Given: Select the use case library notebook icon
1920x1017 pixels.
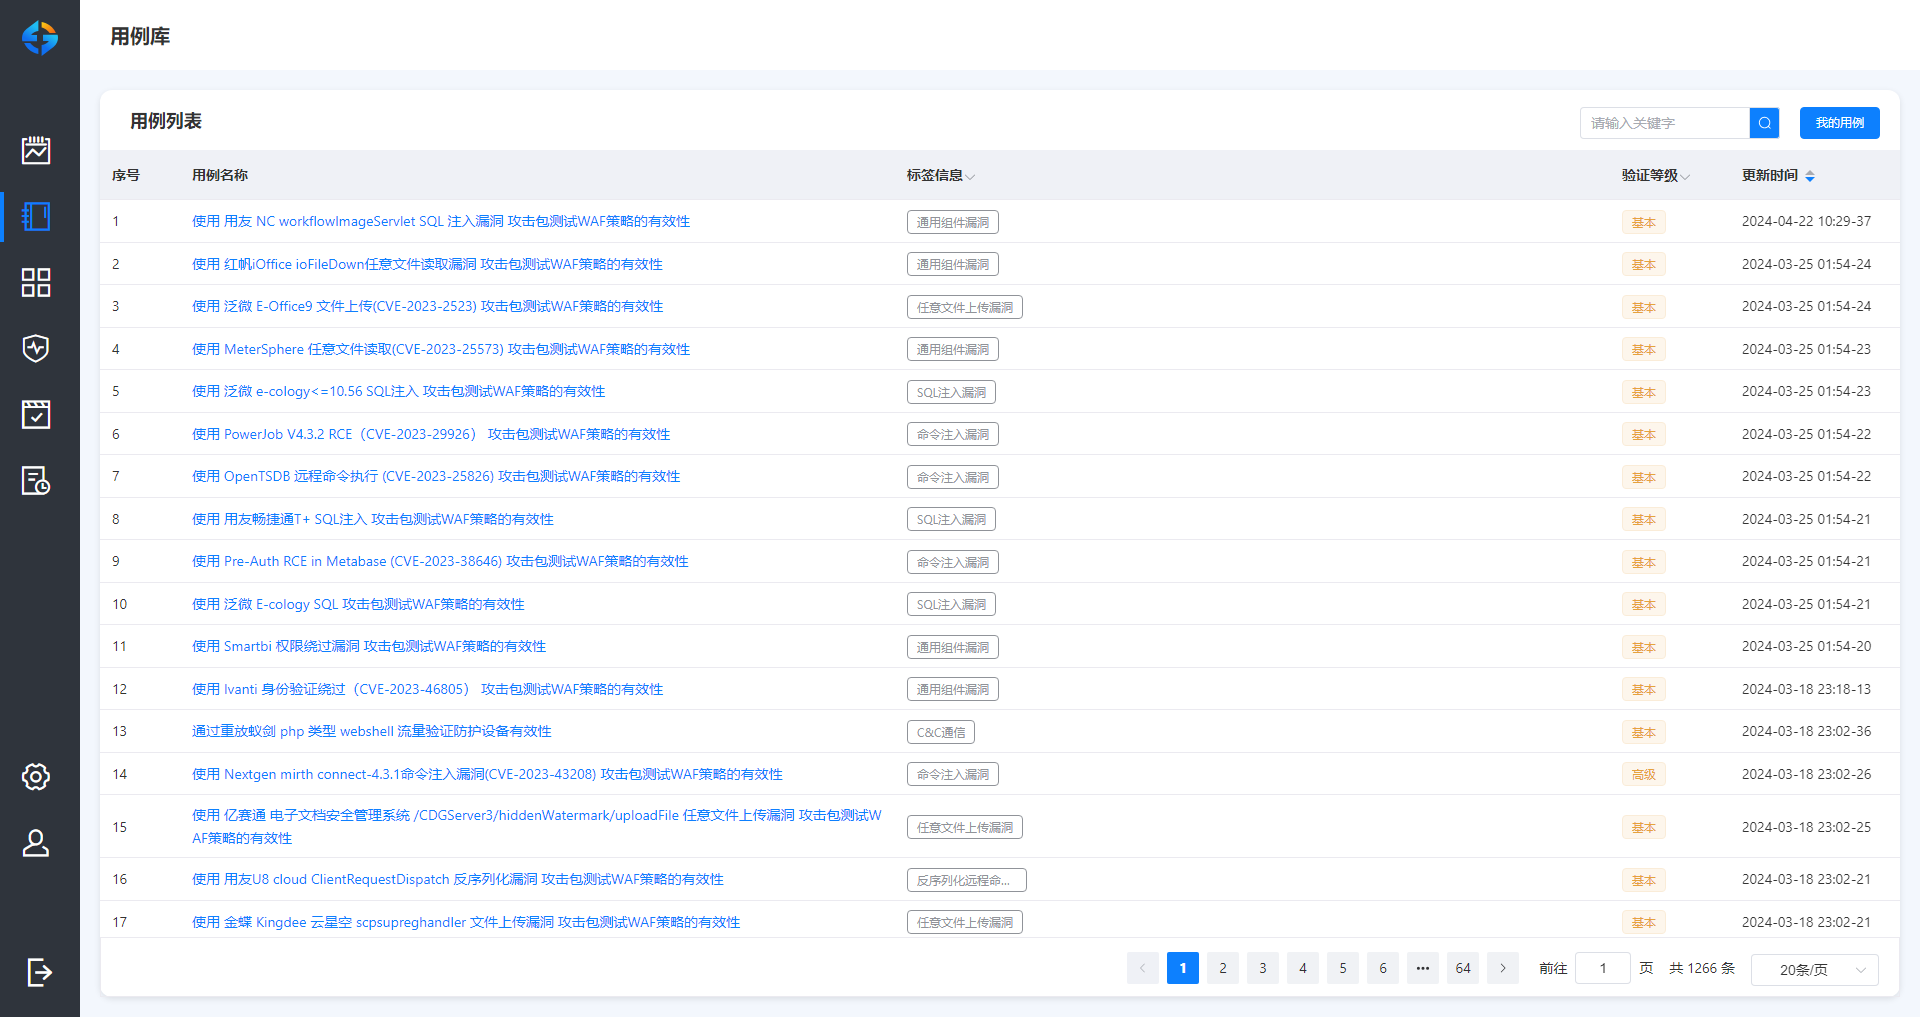Looking at the screenshot, I should click(x=36, y=216).
